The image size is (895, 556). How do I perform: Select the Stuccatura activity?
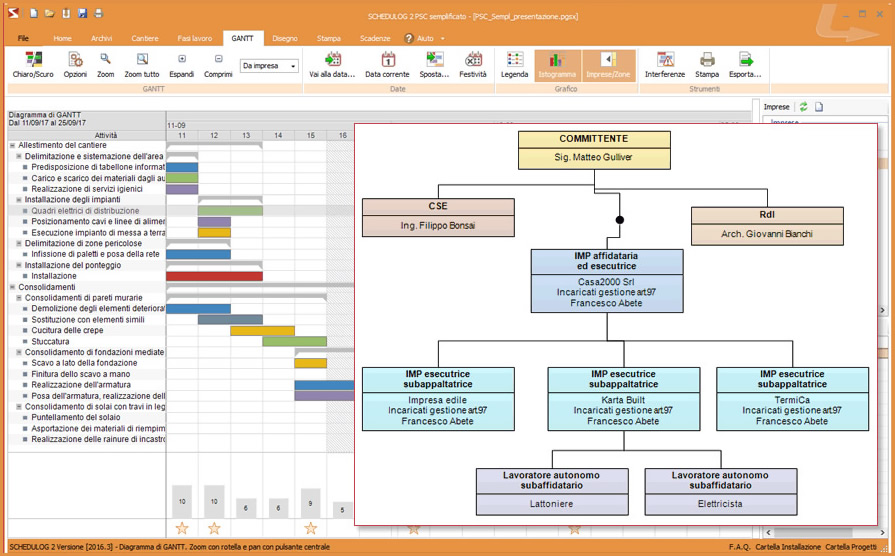tap(50, 341)
